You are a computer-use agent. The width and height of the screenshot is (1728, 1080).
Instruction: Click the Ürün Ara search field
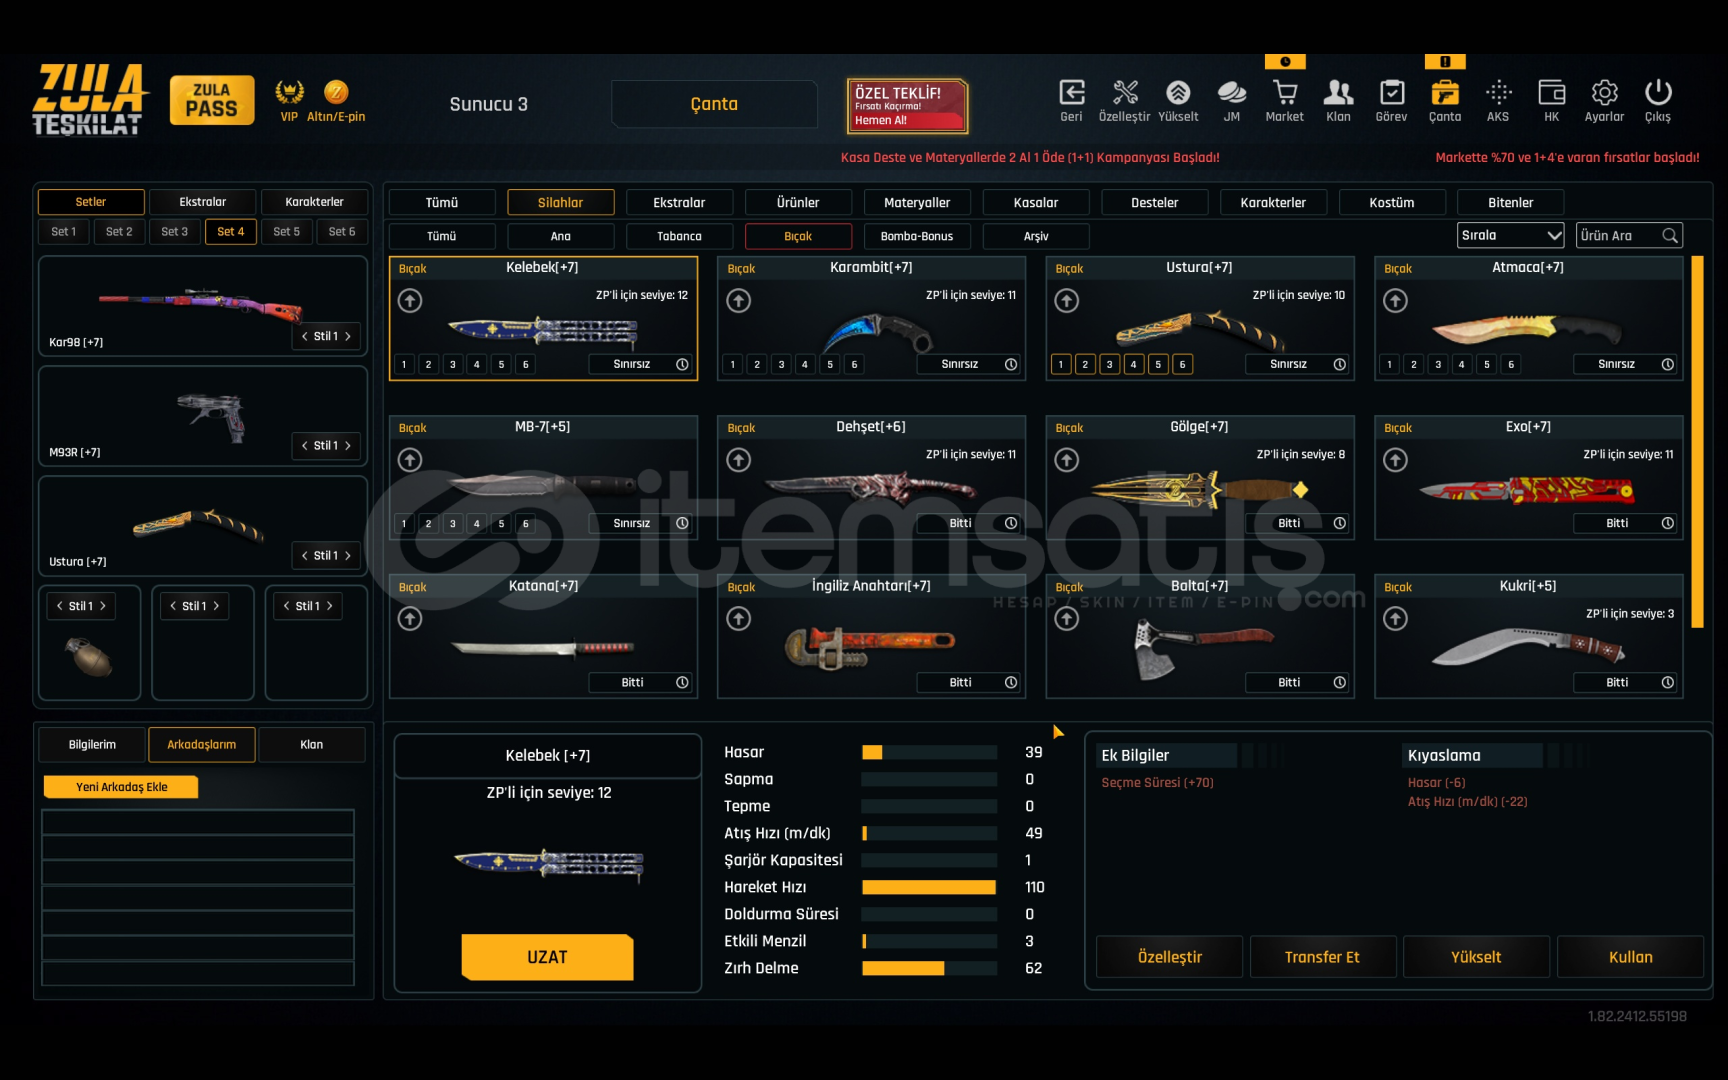1629,236
